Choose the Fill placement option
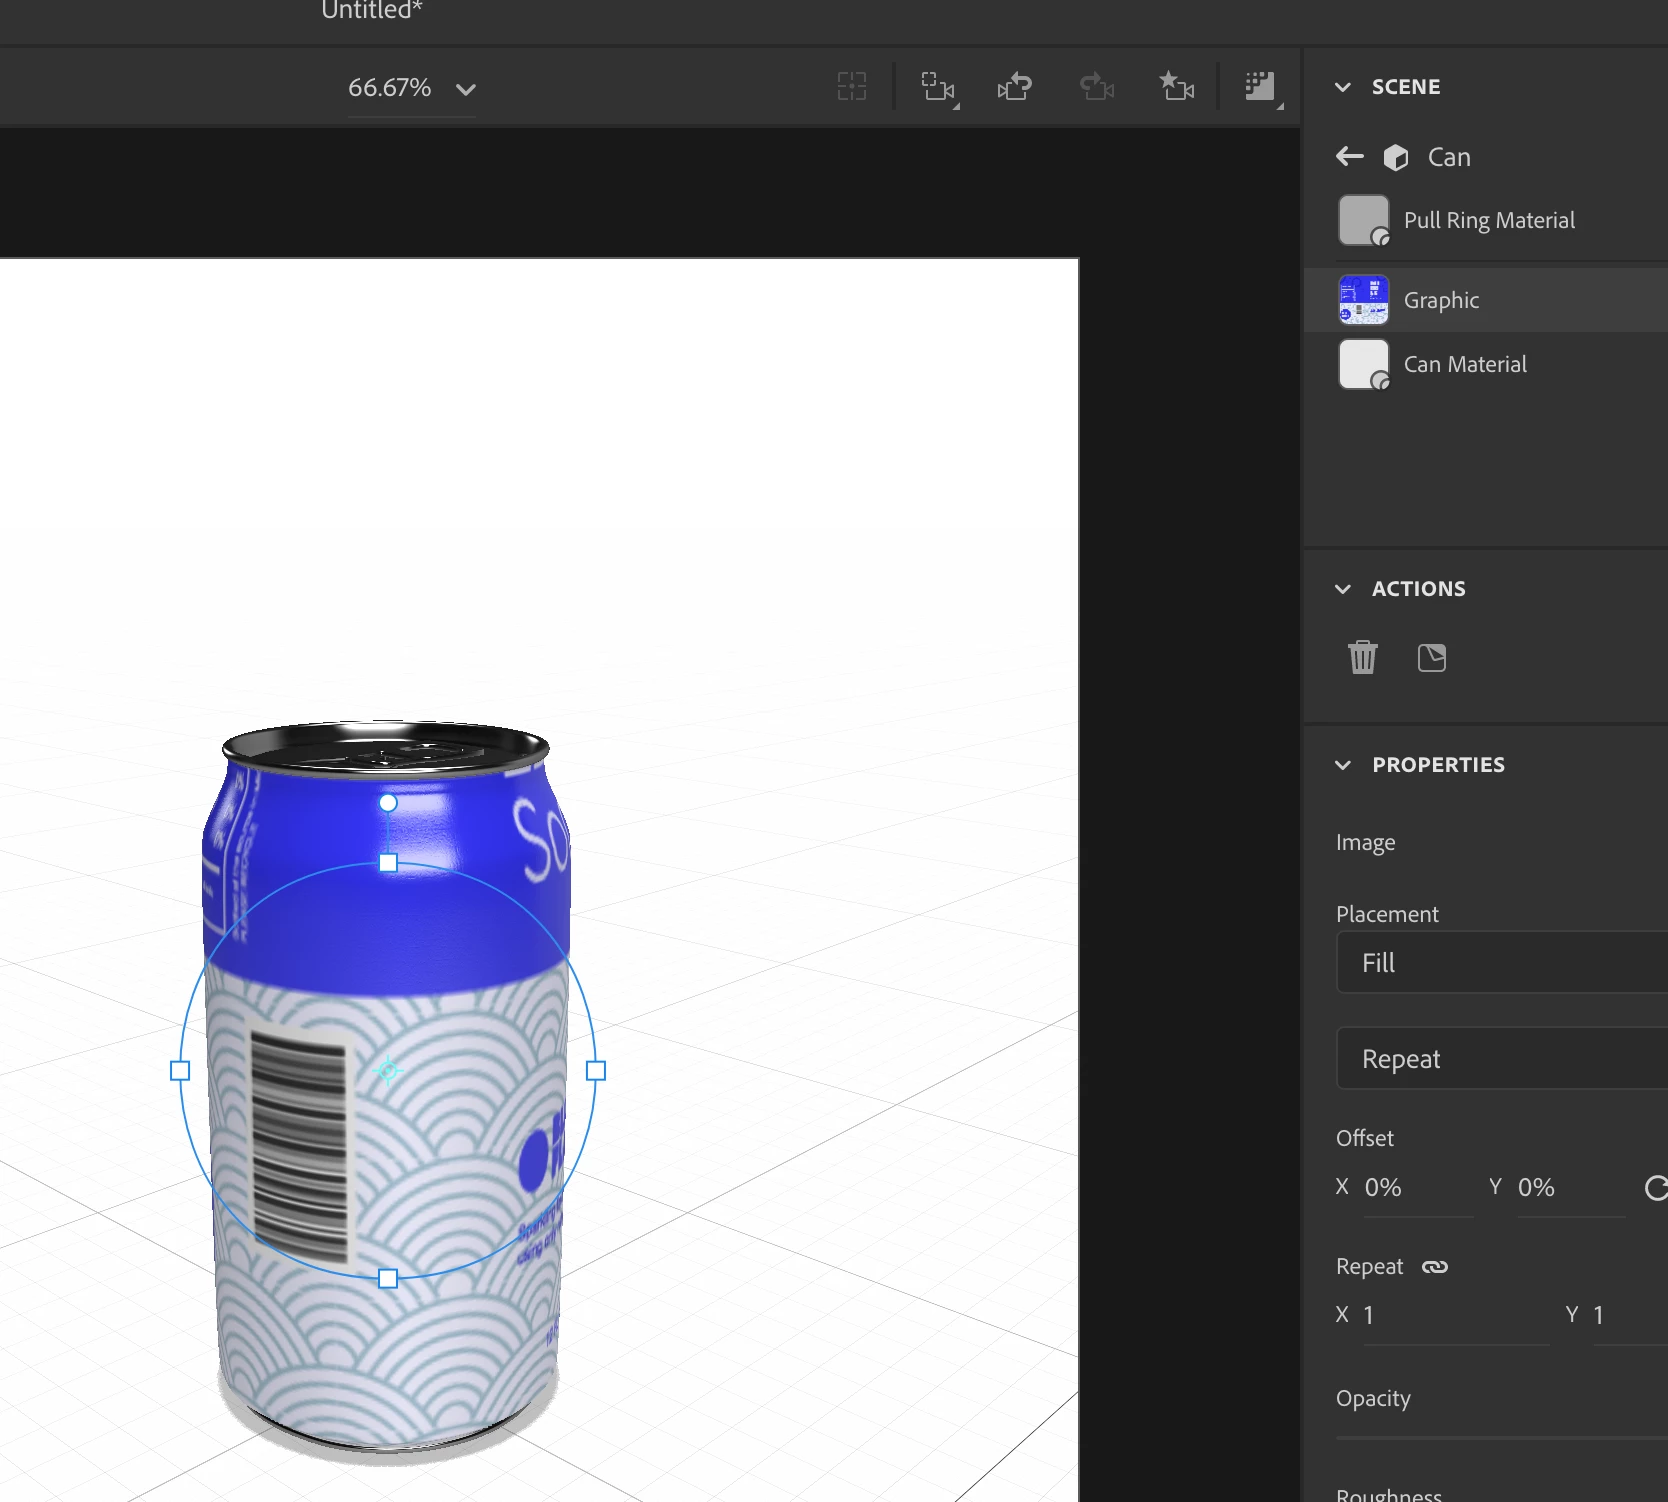The height and width of the screenshot is (1502, 1668). pos(1502,962)
